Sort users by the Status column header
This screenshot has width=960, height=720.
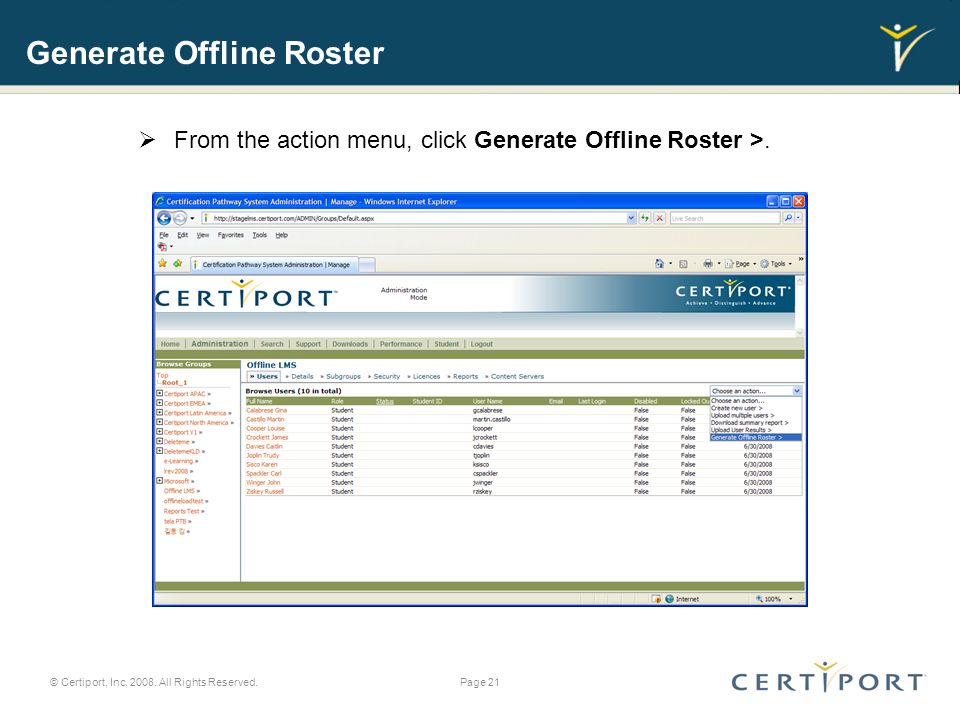click(384, 402)
